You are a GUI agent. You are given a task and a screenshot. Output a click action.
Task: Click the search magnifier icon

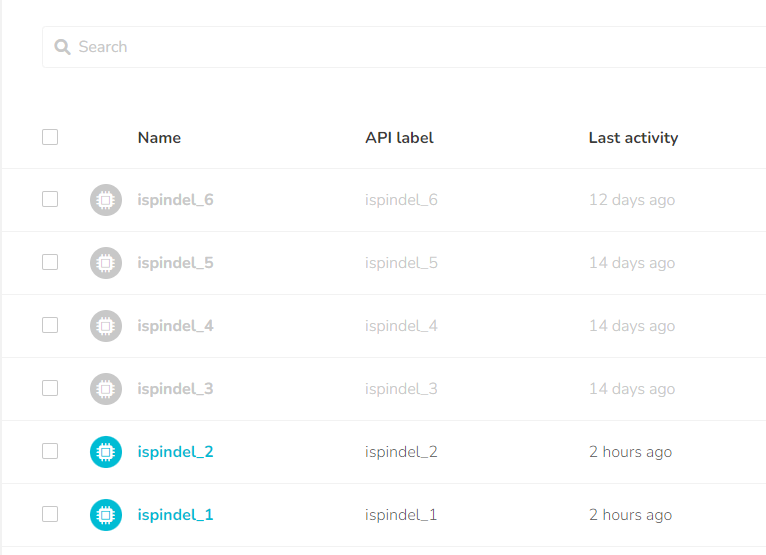pos(62,47)
